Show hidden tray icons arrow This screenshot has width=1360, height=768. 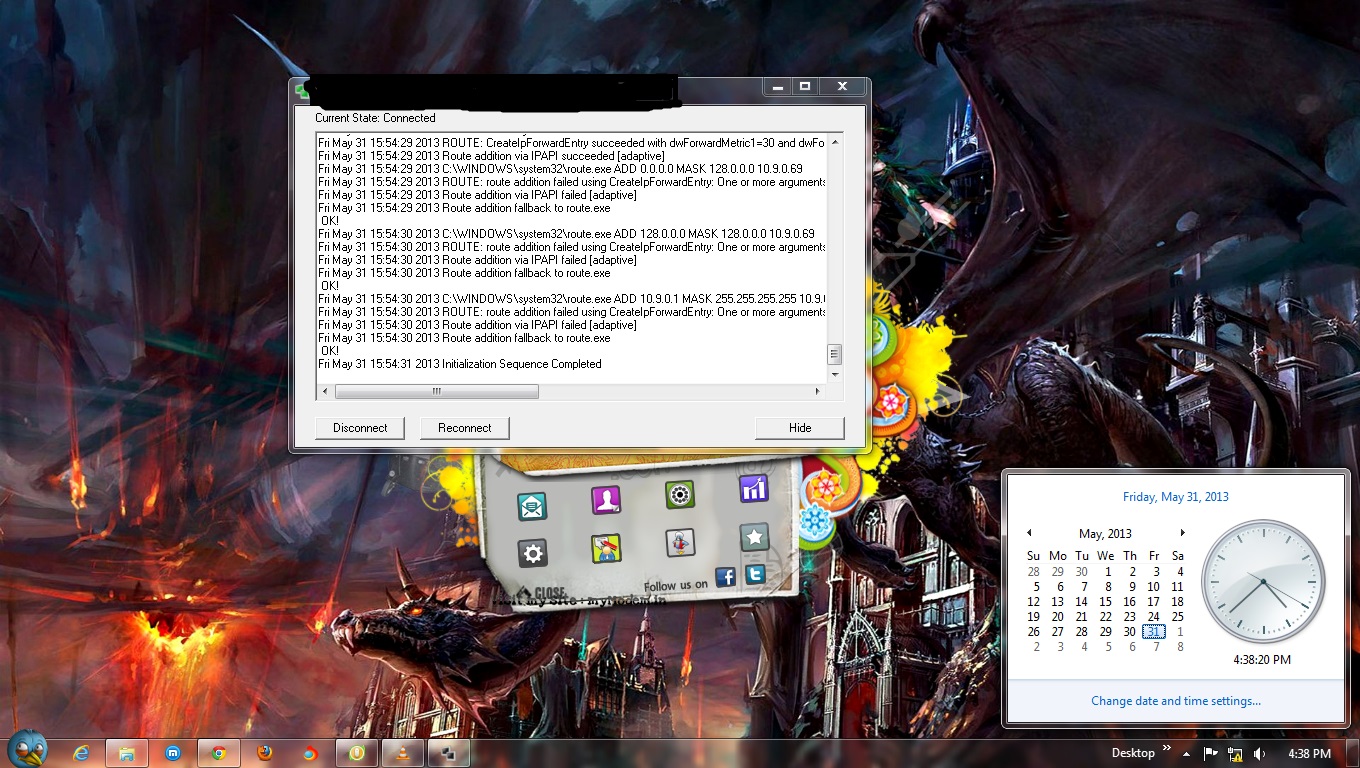[1187, 754]
